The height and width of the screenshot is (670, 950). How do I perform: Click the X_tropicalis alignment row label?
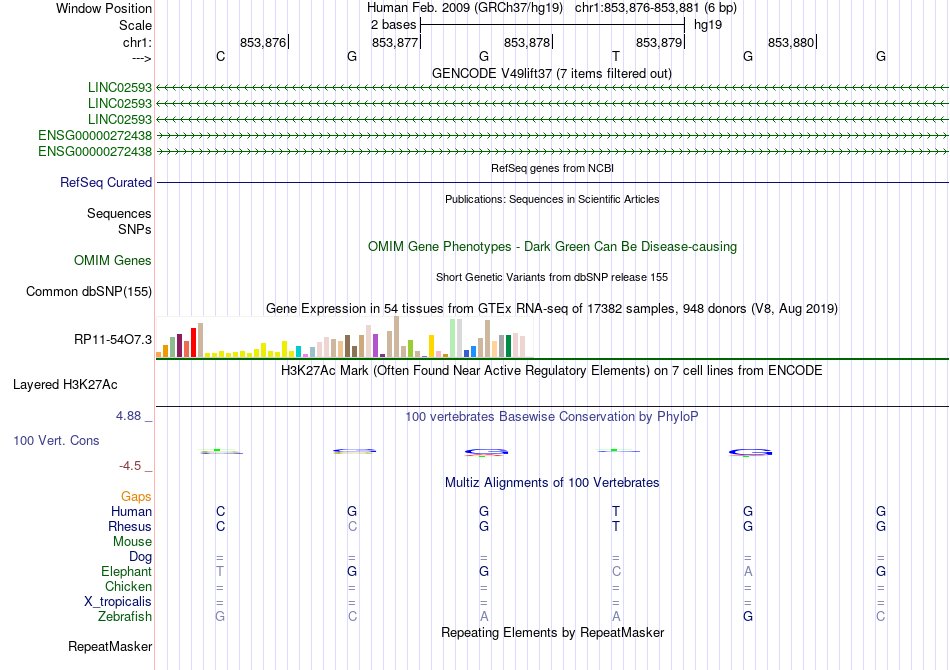[118, 602]
